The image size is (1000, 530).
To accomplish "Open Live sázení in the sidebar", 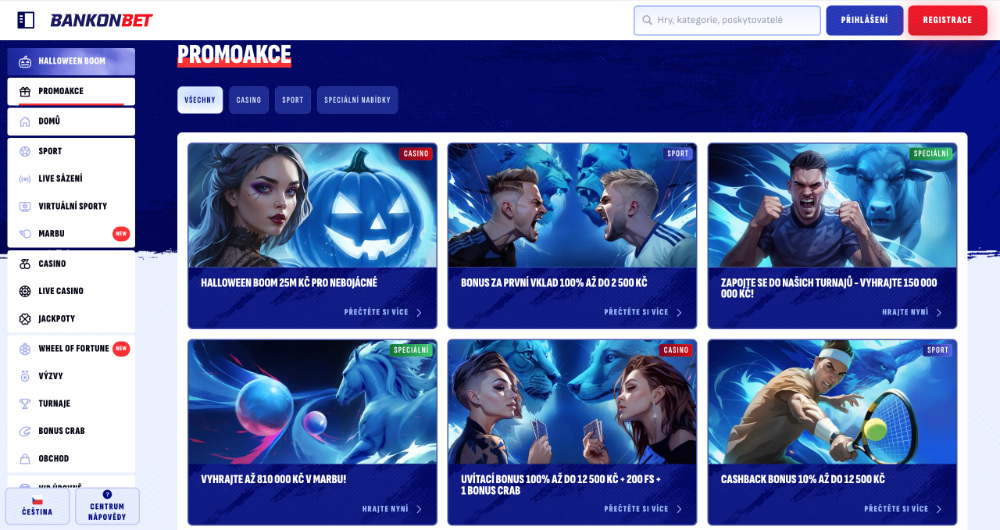I will tap(71, 179).
